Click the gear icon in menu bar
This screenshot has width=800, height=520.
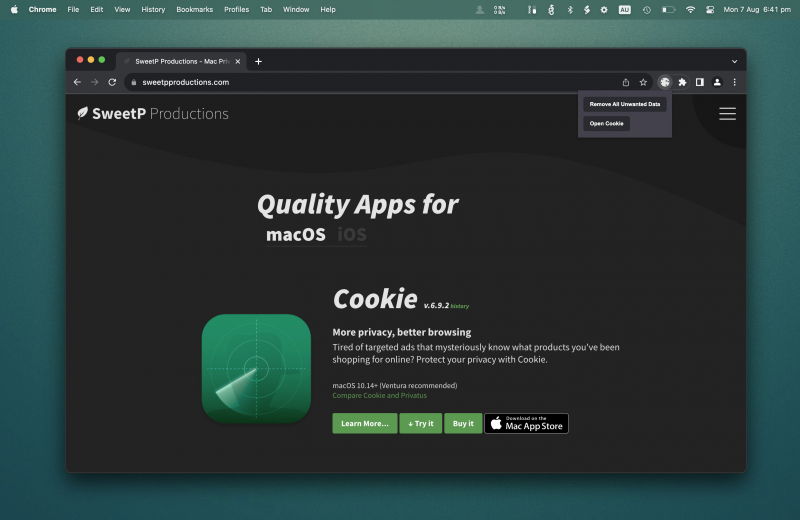tap(604, 9)
